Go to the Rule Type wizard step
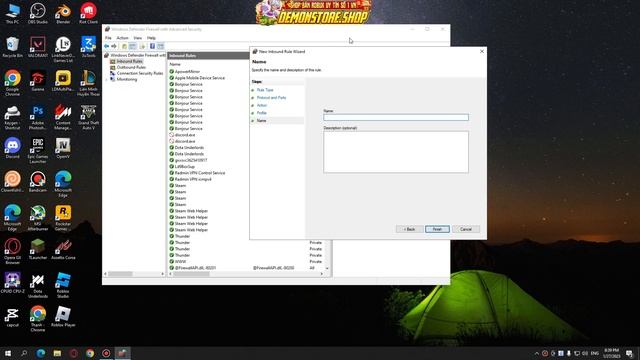 [265, 90]
